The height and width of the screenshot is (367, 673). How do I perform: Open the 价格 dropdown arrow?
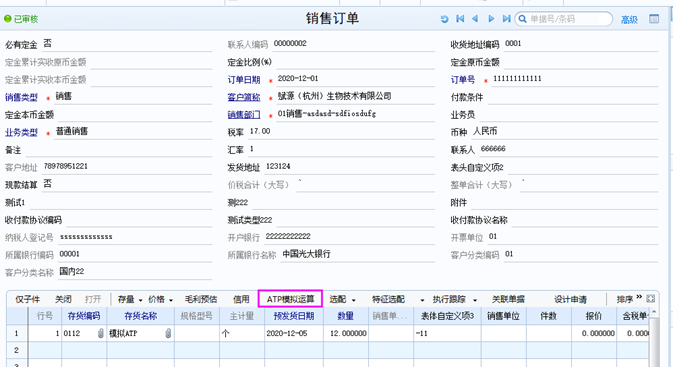(x=171, y=300)
